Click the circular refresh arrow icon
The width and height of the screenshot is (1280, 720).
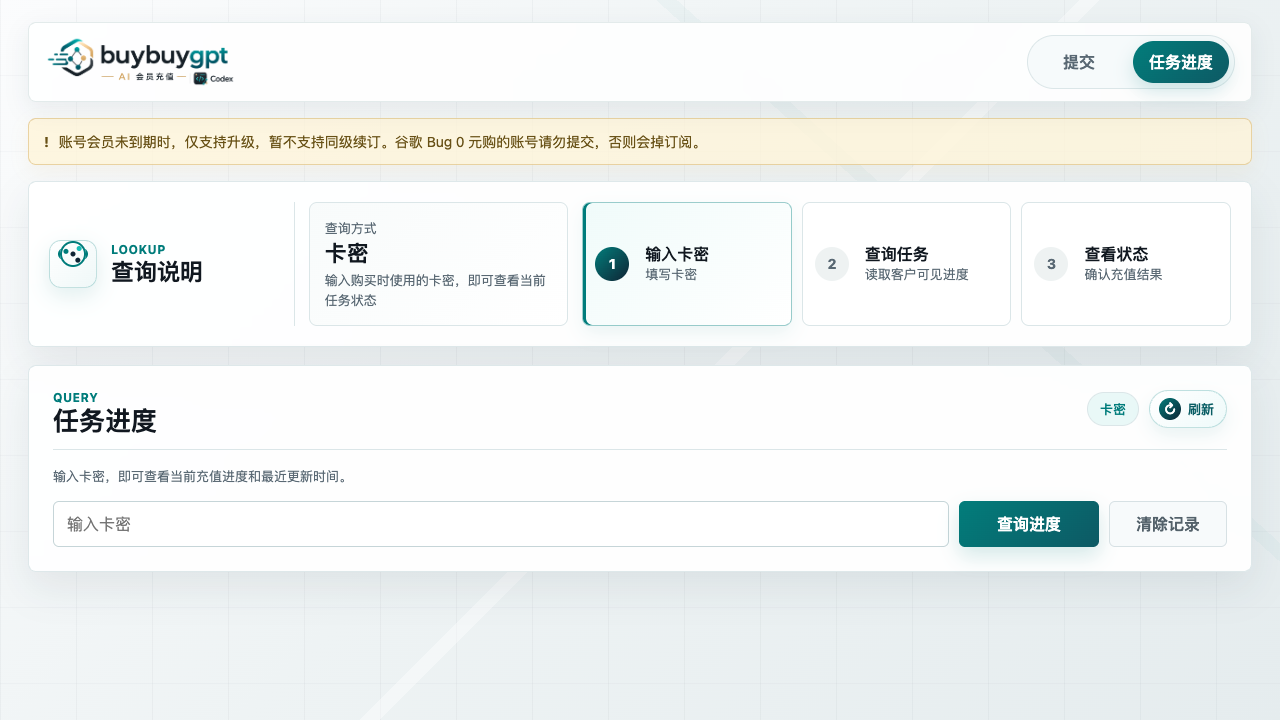tap(1170, 409)
